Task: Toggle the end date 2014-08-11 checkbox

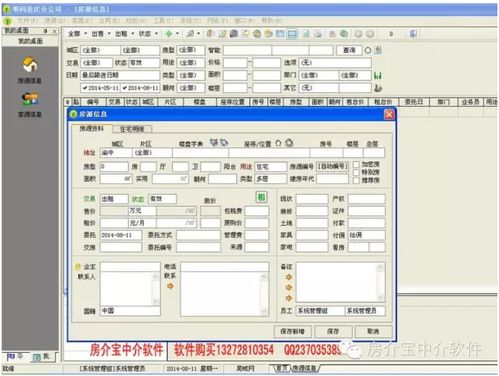Action: (125, 88)
